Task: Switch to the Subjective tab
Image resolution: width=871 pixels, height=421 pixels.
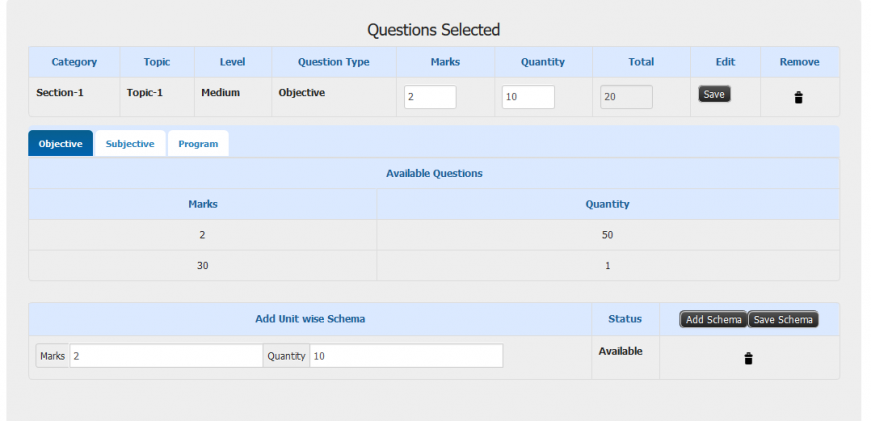Action: coord(130,144)
